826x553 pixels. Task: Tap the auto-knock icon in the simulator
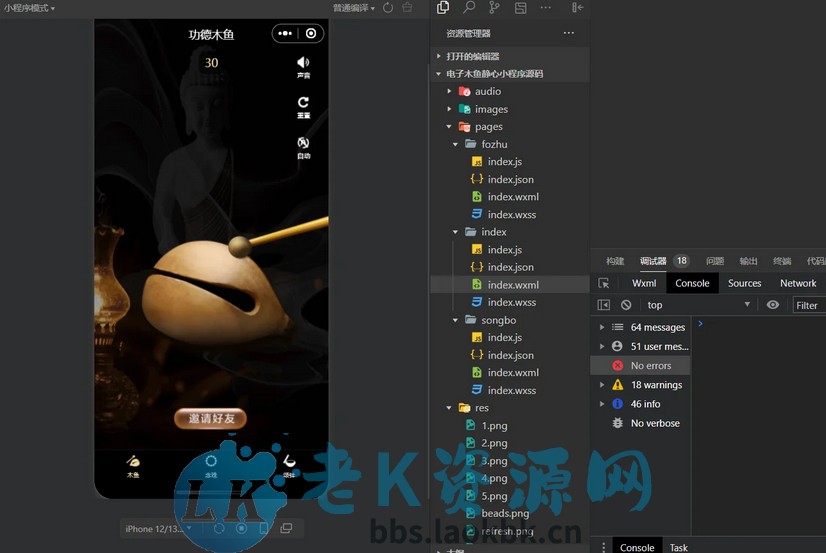coord(303,147)
